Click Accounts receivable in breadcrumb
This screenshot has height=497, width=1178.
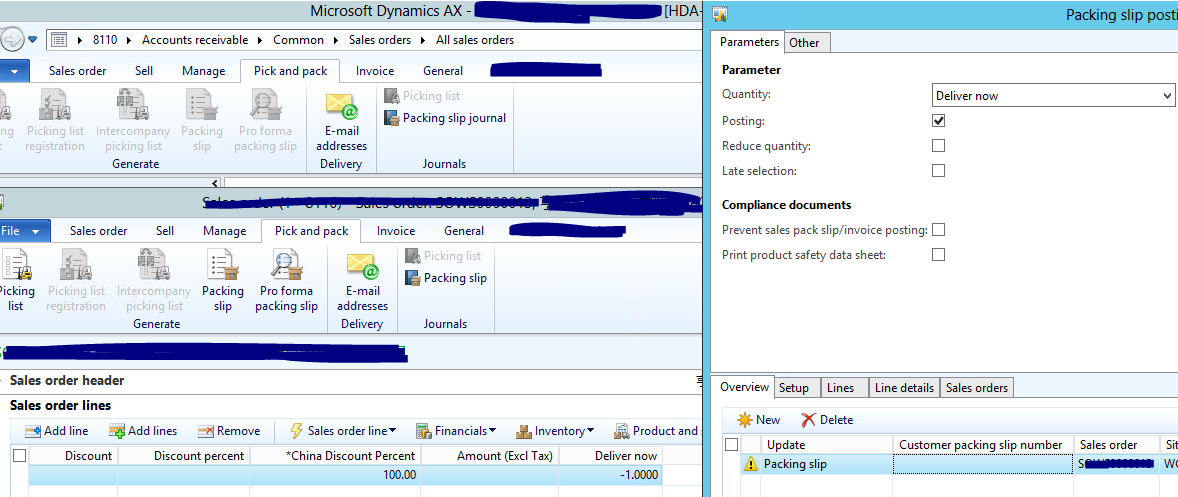(x=195, y=40)
